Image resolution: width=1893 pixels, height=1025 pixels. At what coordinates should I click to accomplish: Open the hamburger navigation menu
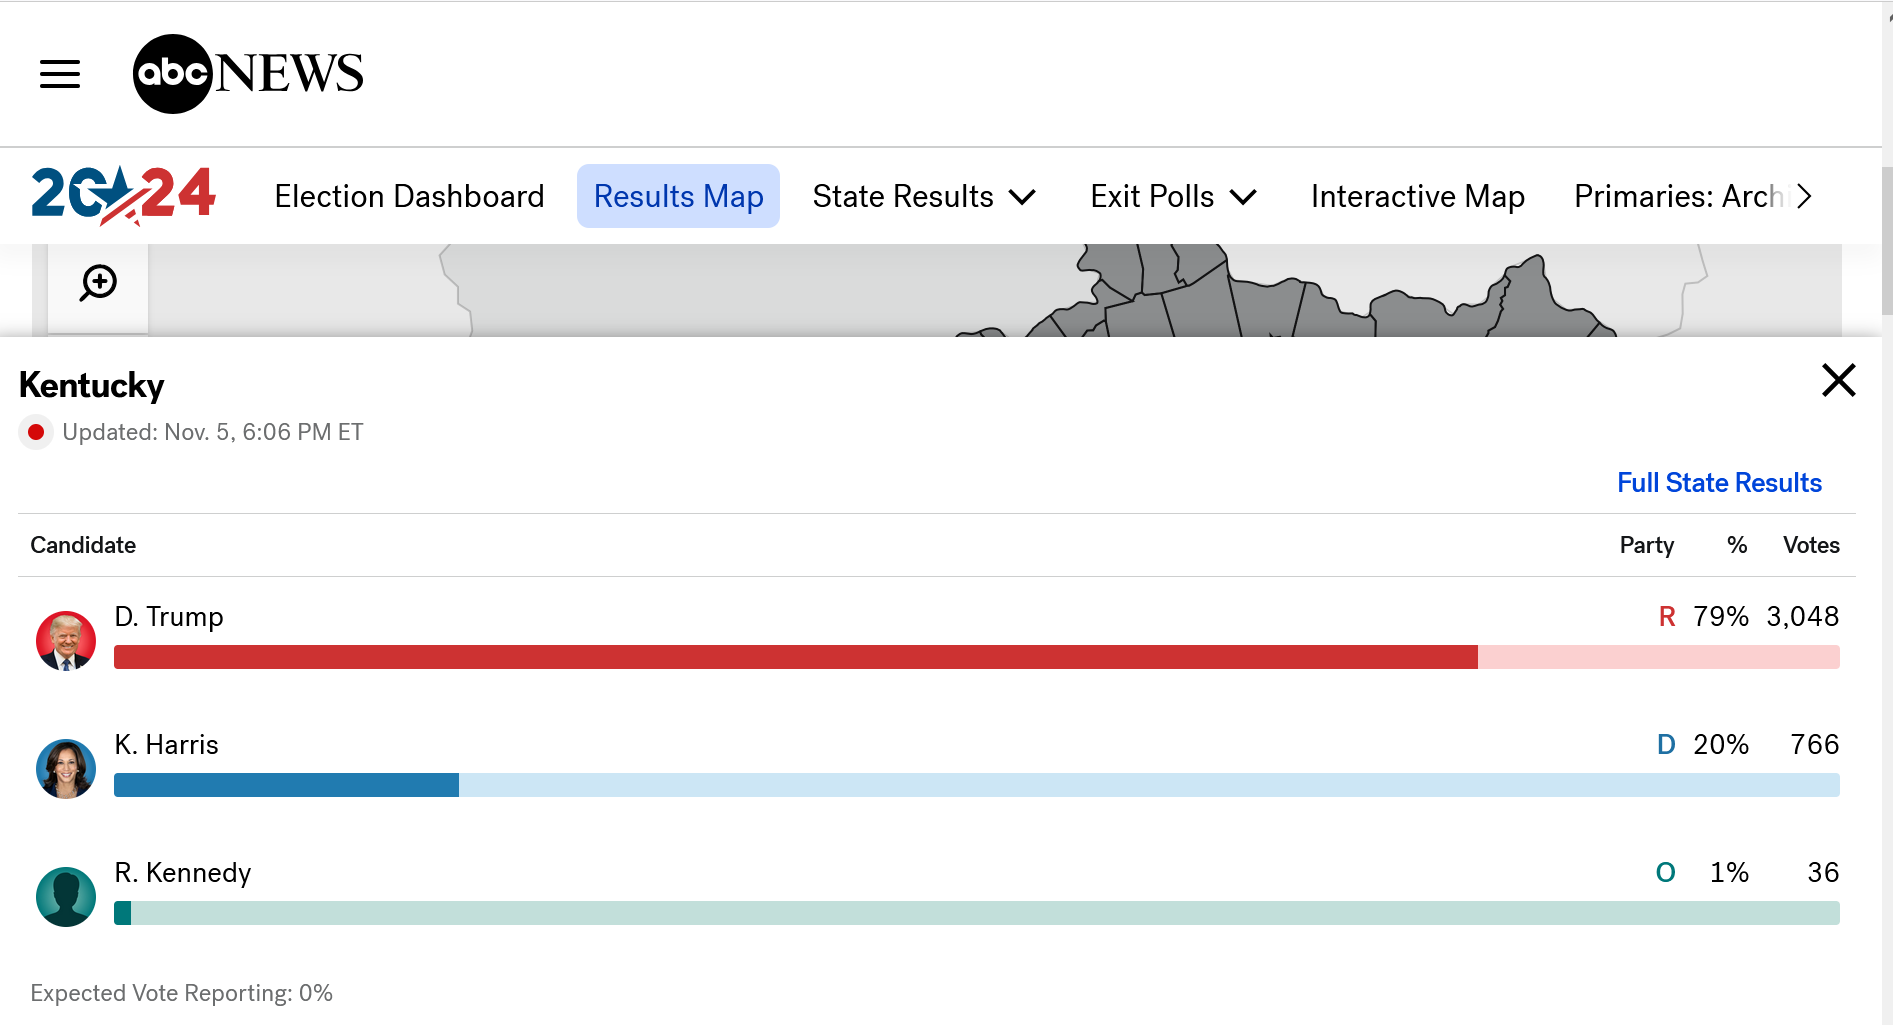pyautogui.click(x=60, y=74)
